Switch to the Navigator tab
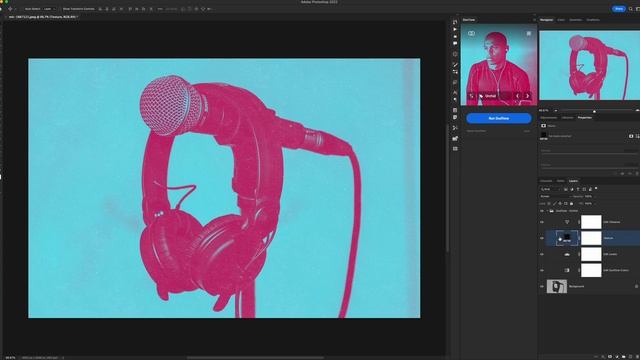640x360 pixels. [547, 20]
